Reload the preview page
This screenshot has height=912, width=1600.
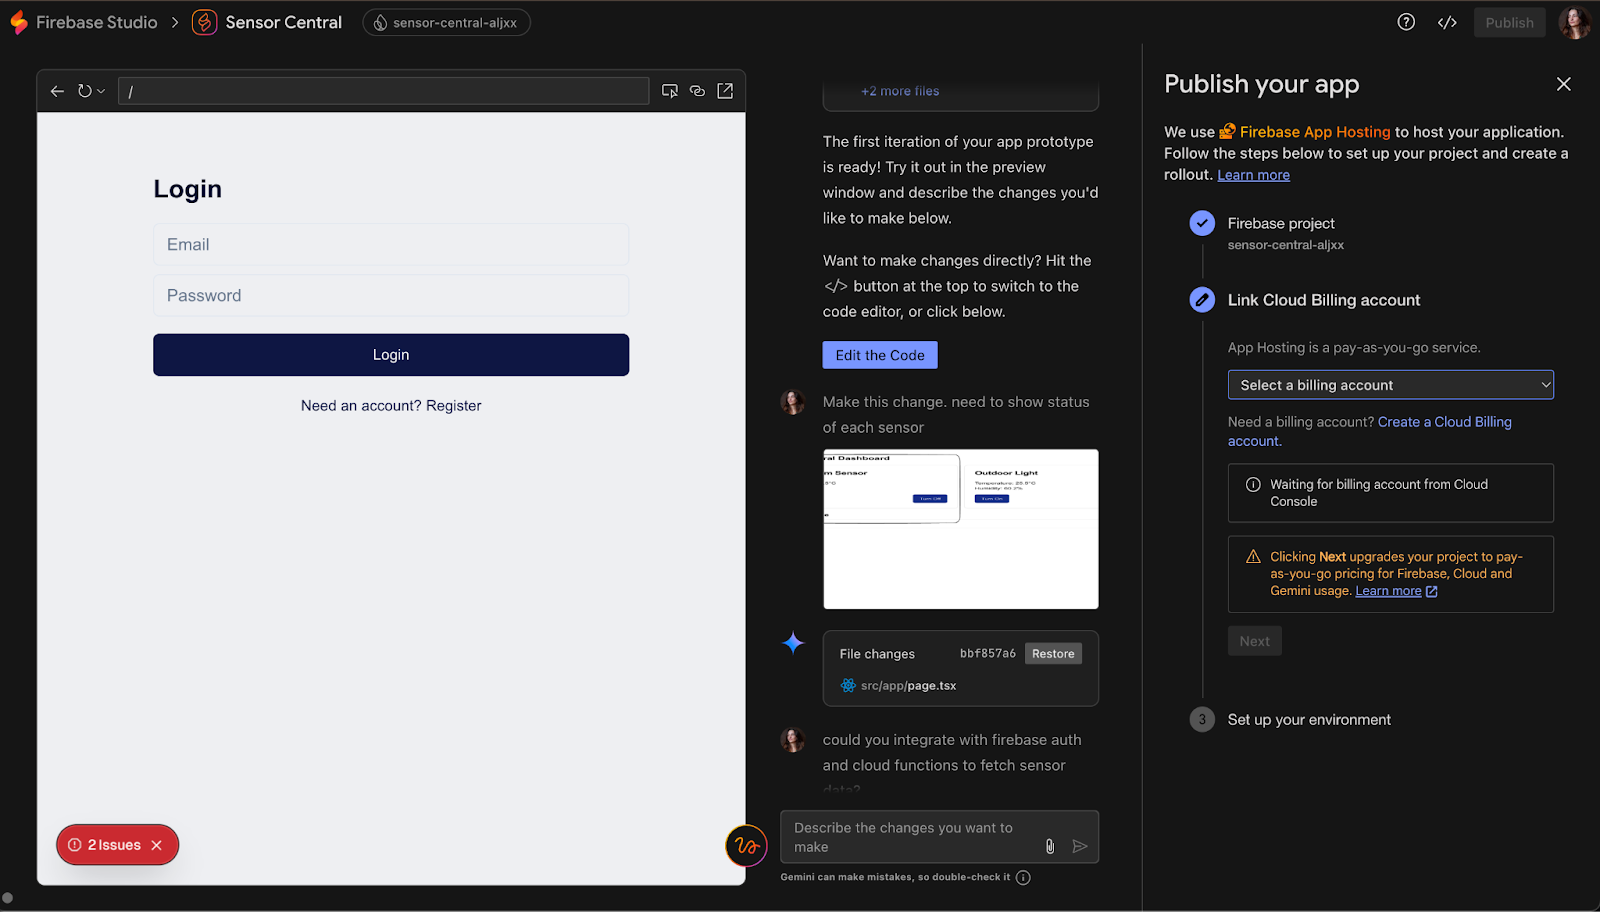click(x=85, y=91)
